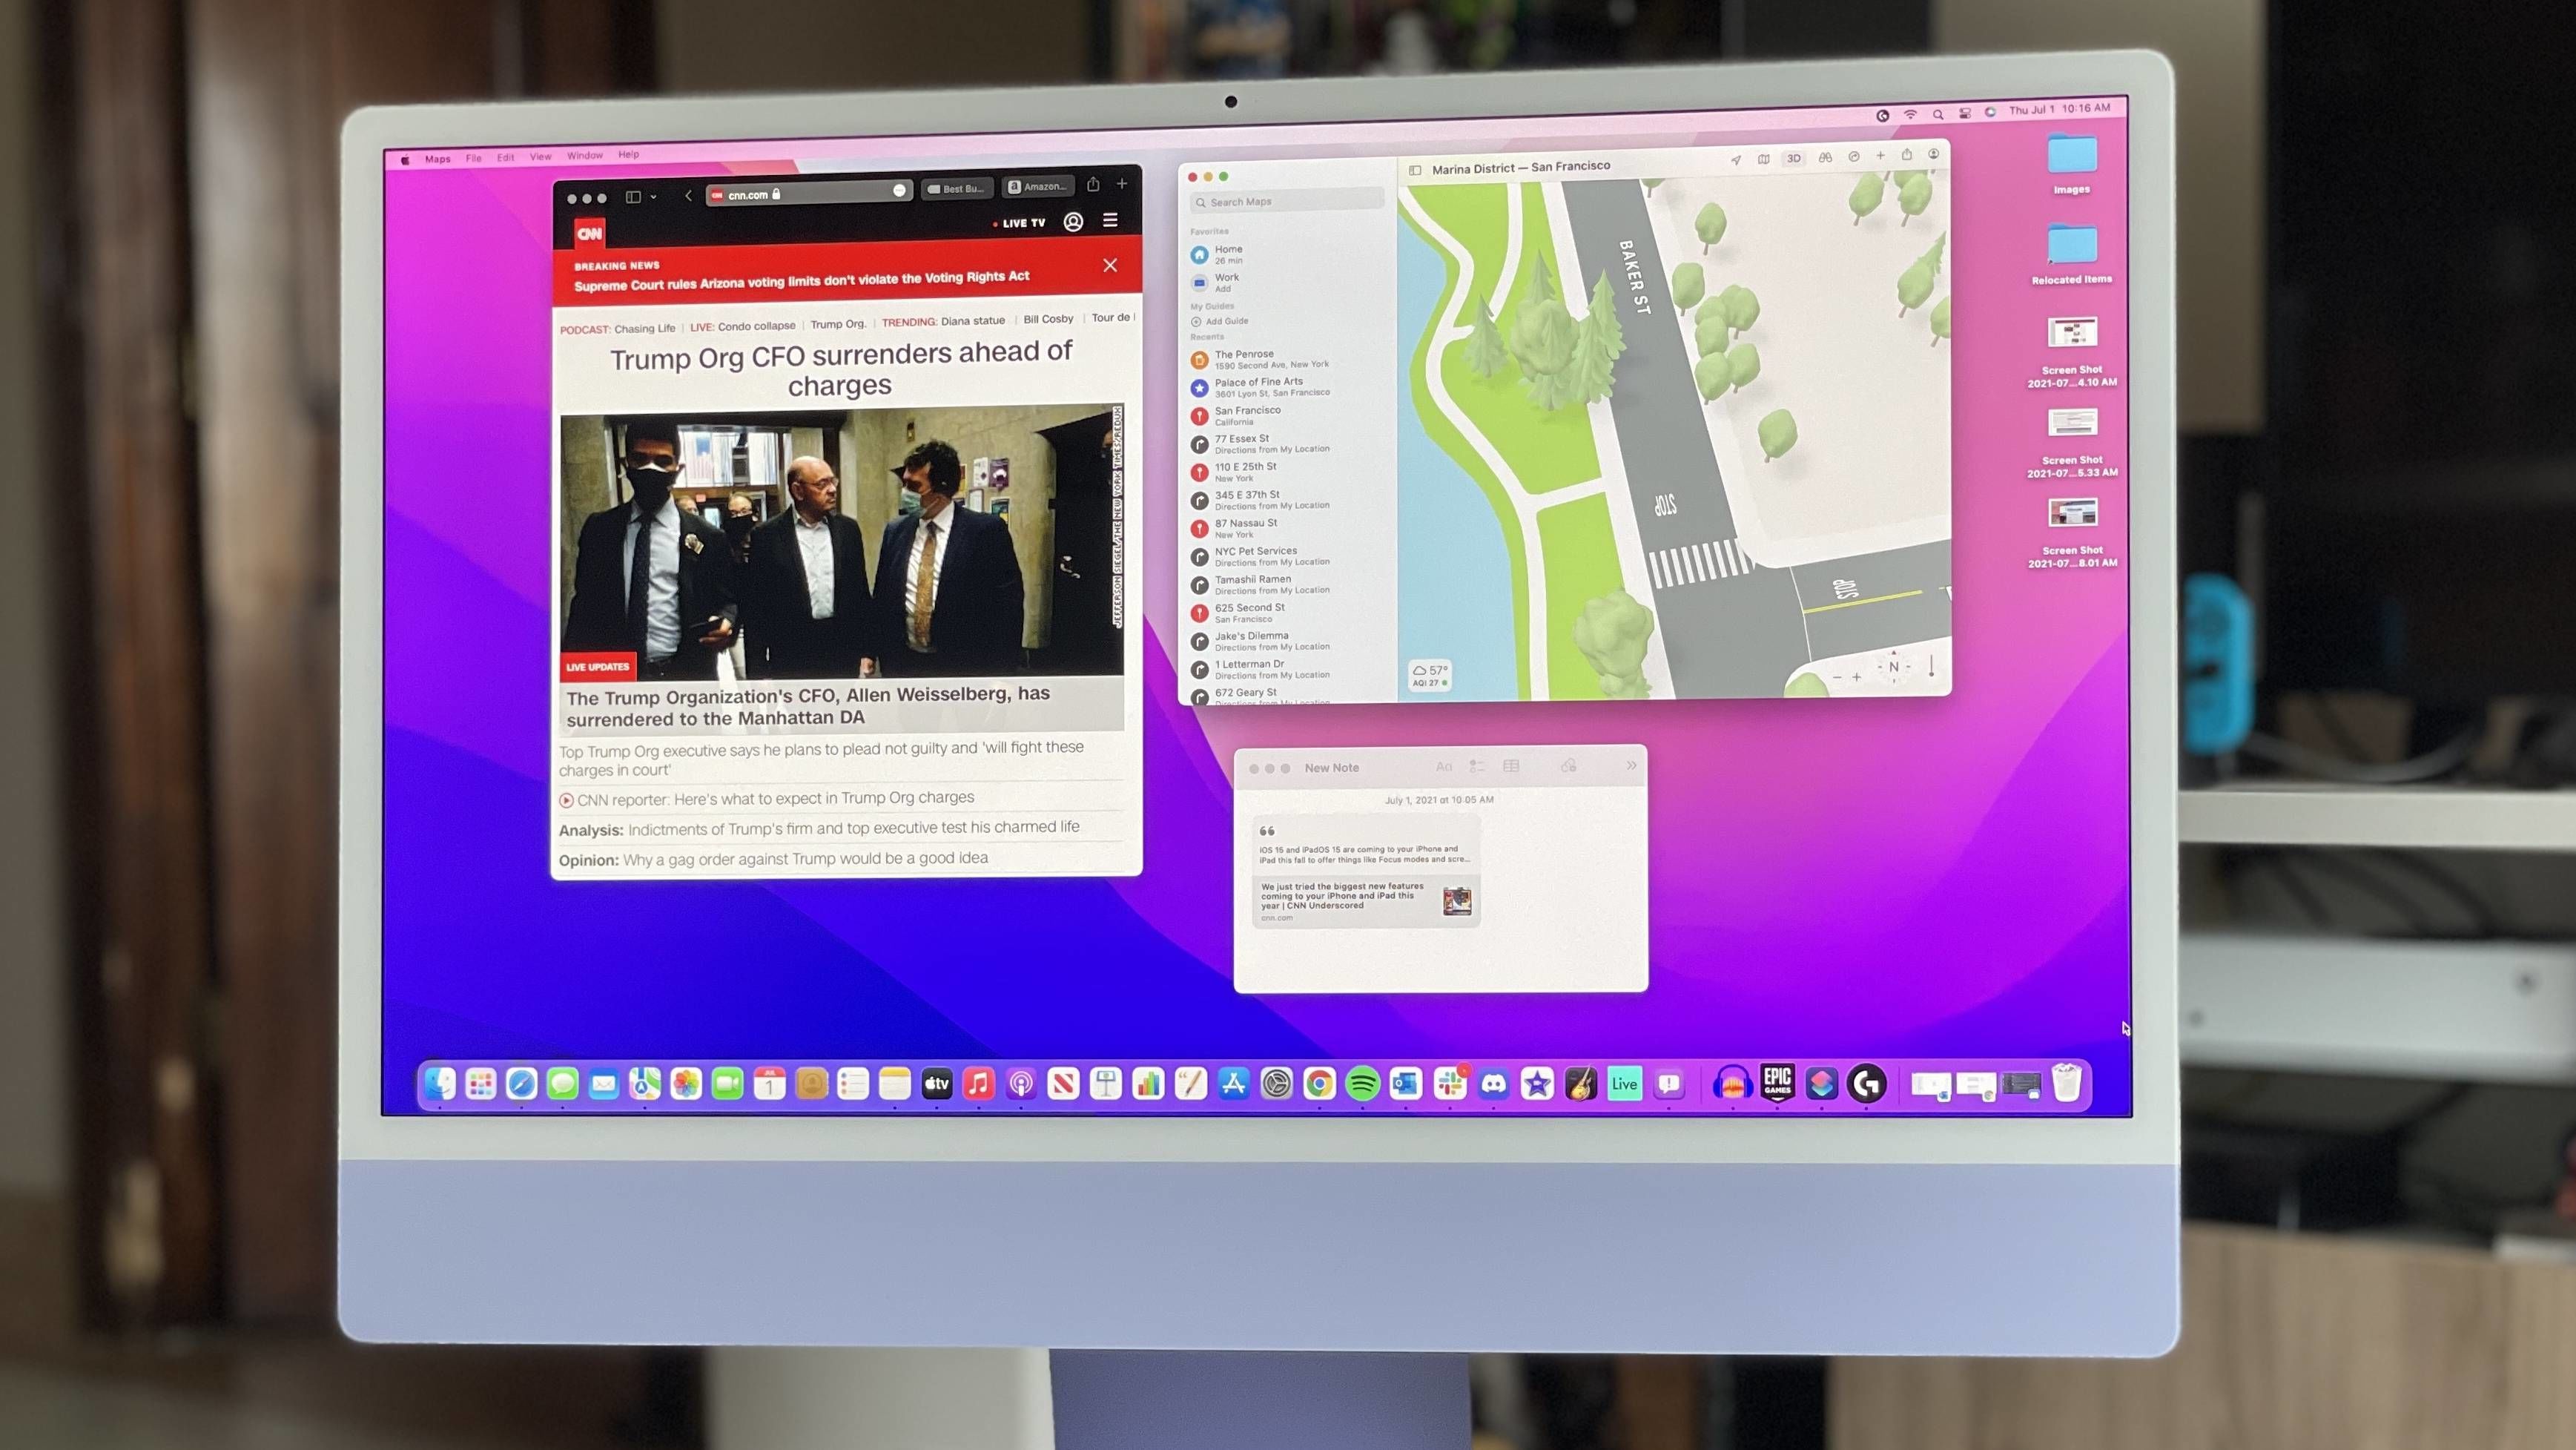Screen dimensions: 2576x1450
Task: Select Work favorite in Maps sidebar
Action: tap(1288, 282)
